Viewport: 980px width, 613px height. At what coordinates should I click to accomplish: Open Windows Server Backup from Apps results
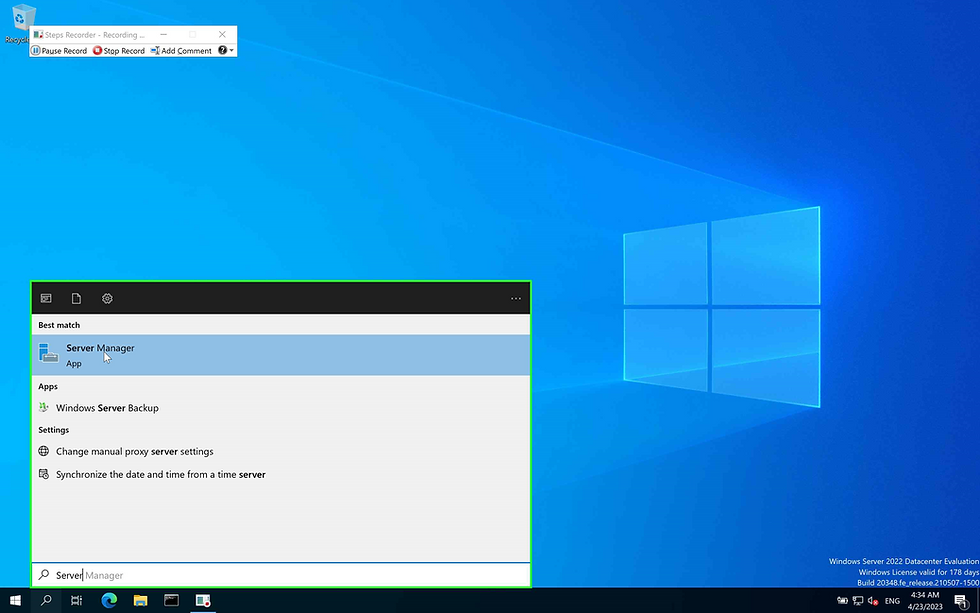coord(281,407)
